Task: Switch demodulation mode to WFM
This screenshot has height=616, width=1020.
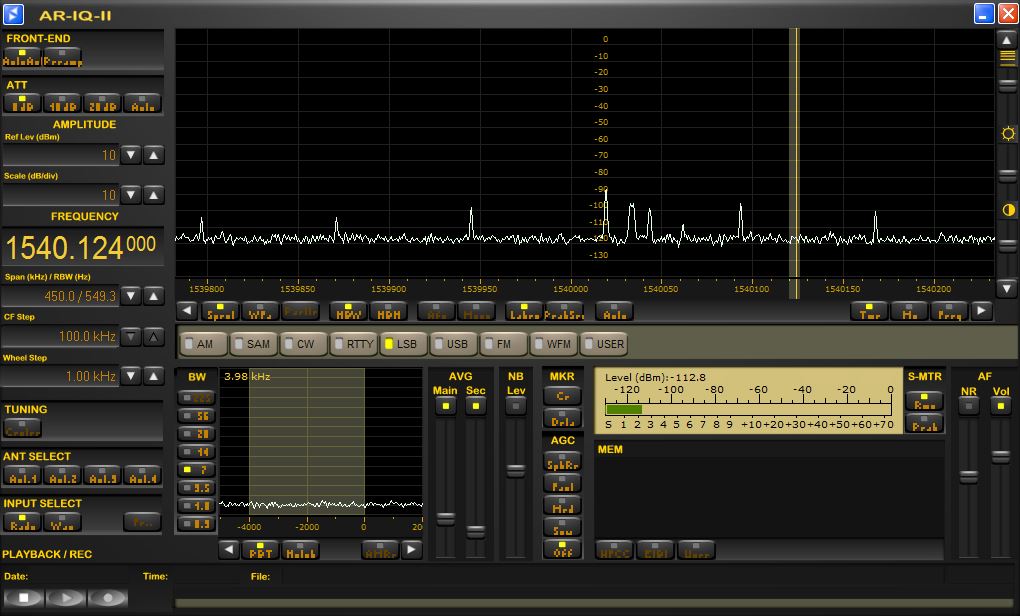Action: [555, 344]
